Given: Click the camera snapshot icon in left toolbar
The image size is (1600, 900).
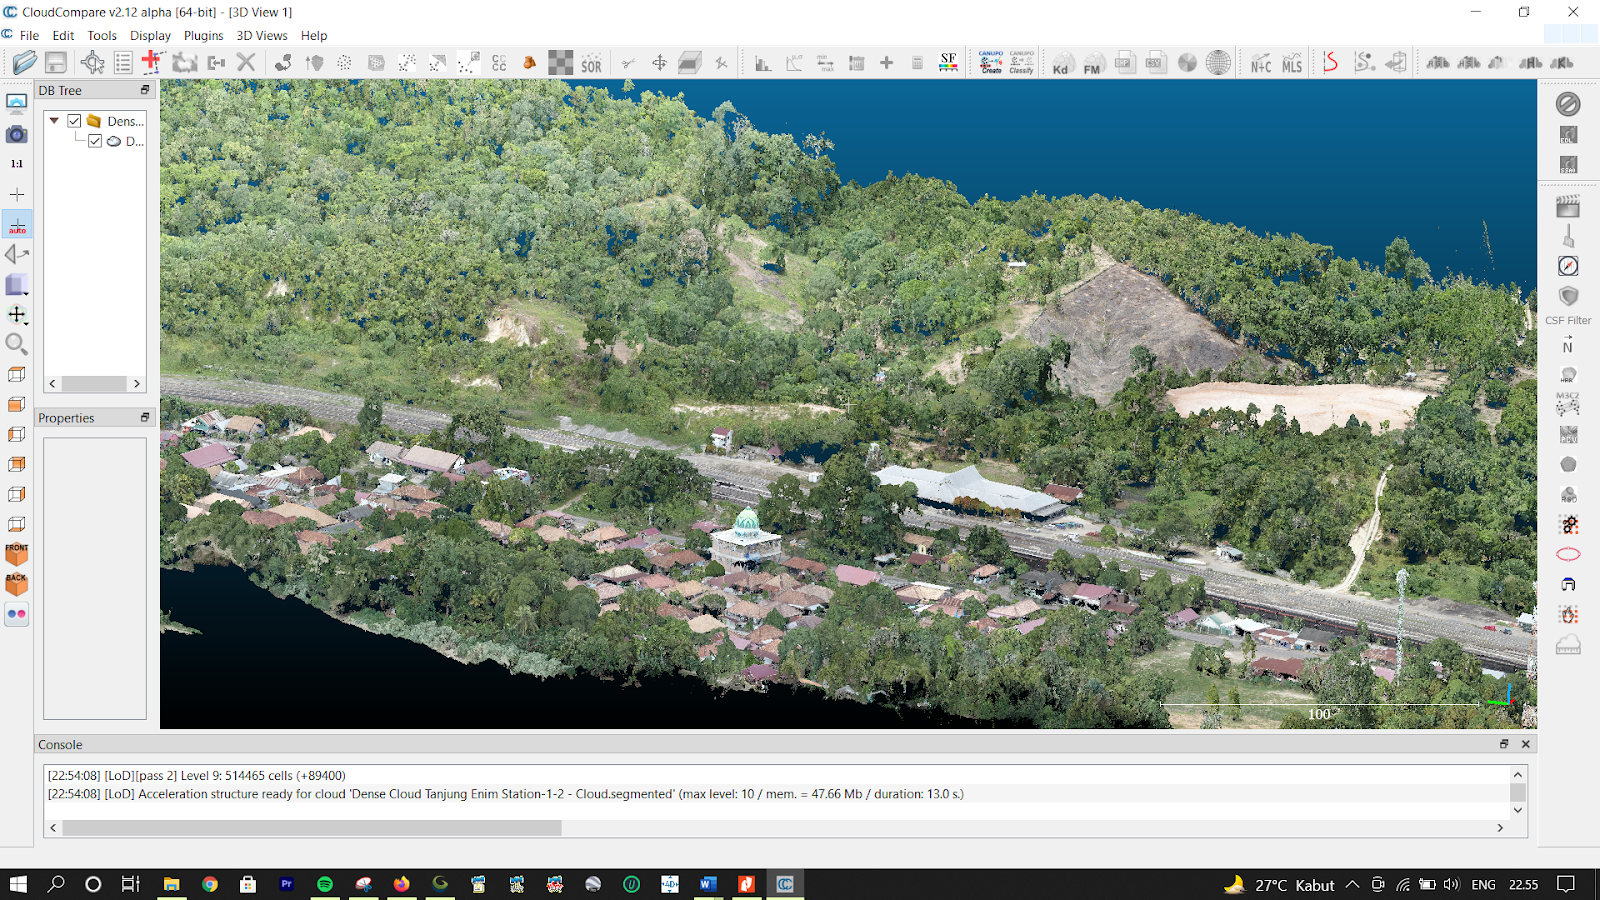Looking at the screenshot, I should pos(17,134).
